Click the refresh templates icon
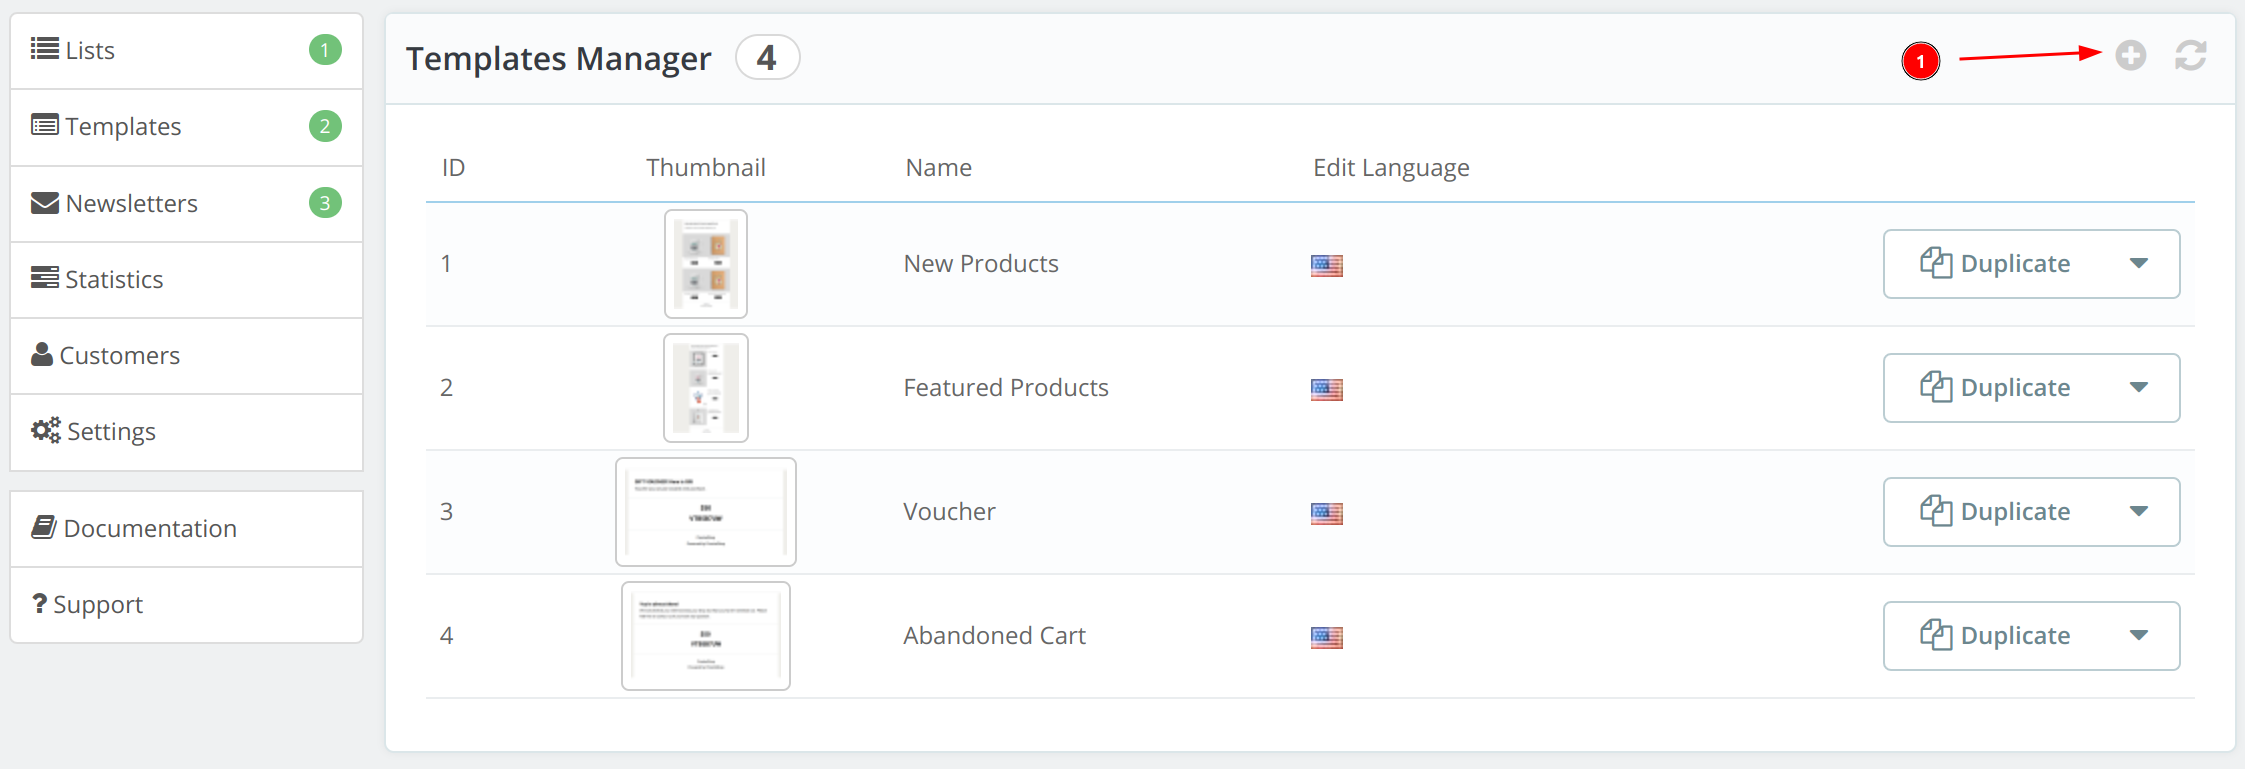The width and height of the screenshot is (2245, 769). (2190, 56)
